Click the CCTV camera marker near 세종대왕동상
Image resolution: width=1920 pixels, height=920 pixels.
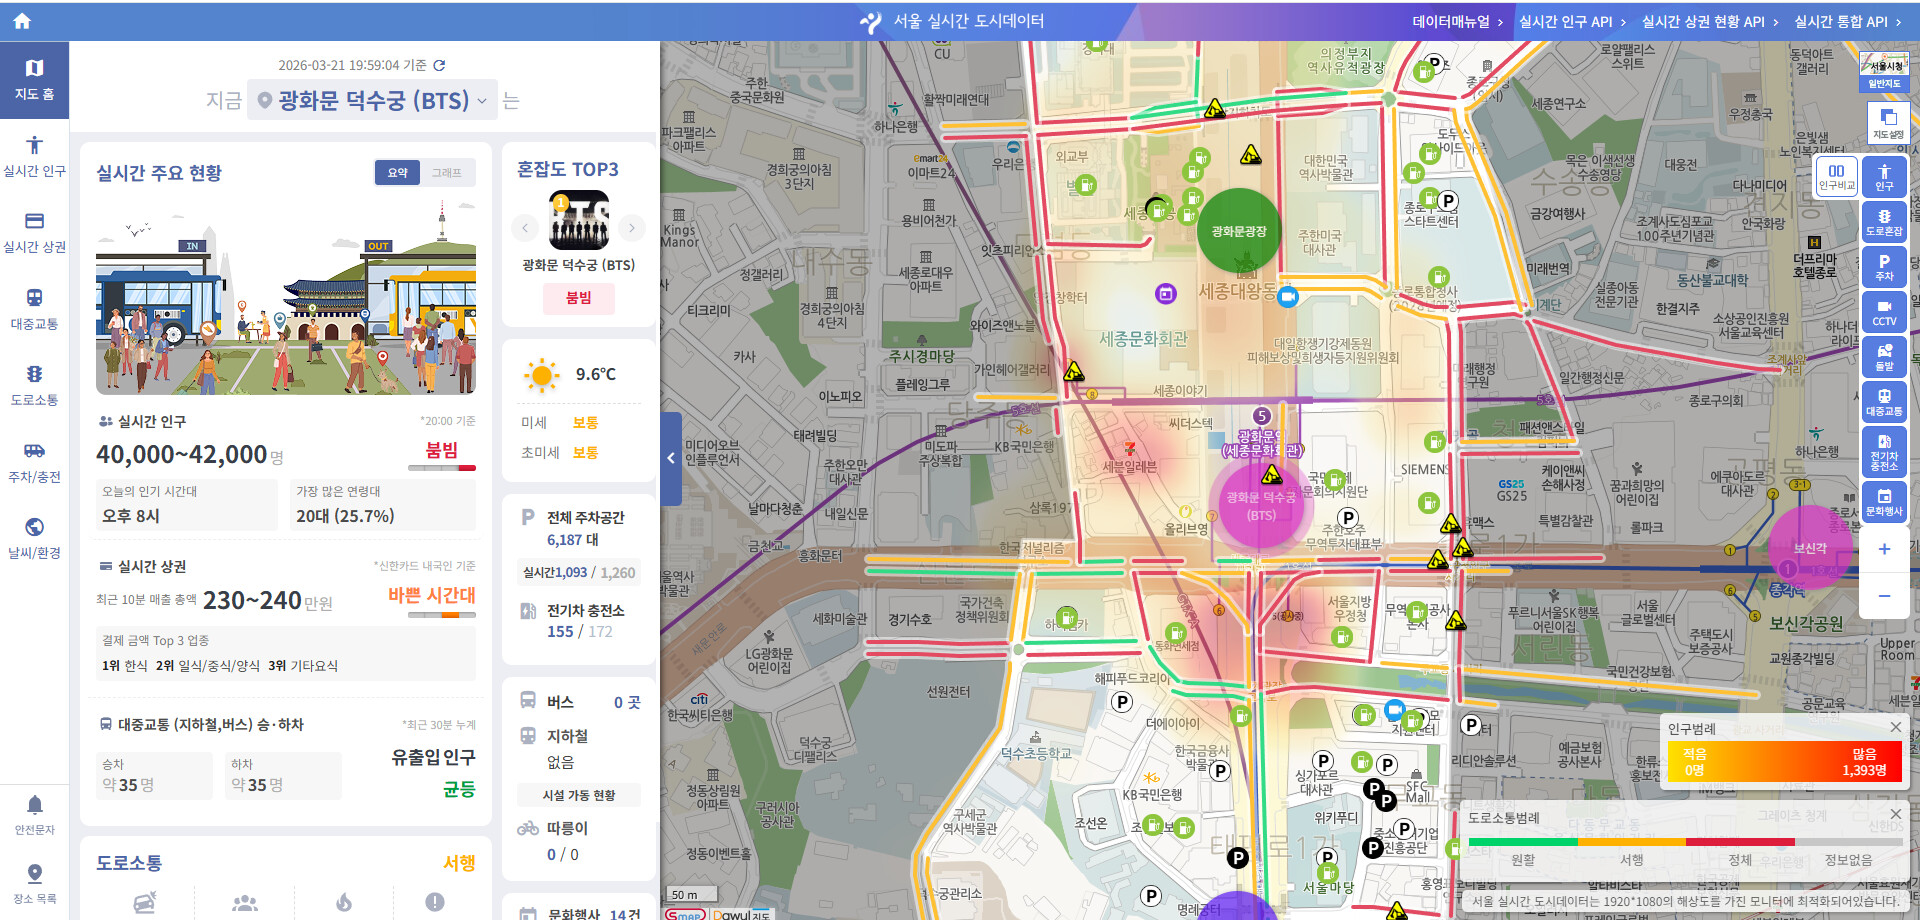1288,296
